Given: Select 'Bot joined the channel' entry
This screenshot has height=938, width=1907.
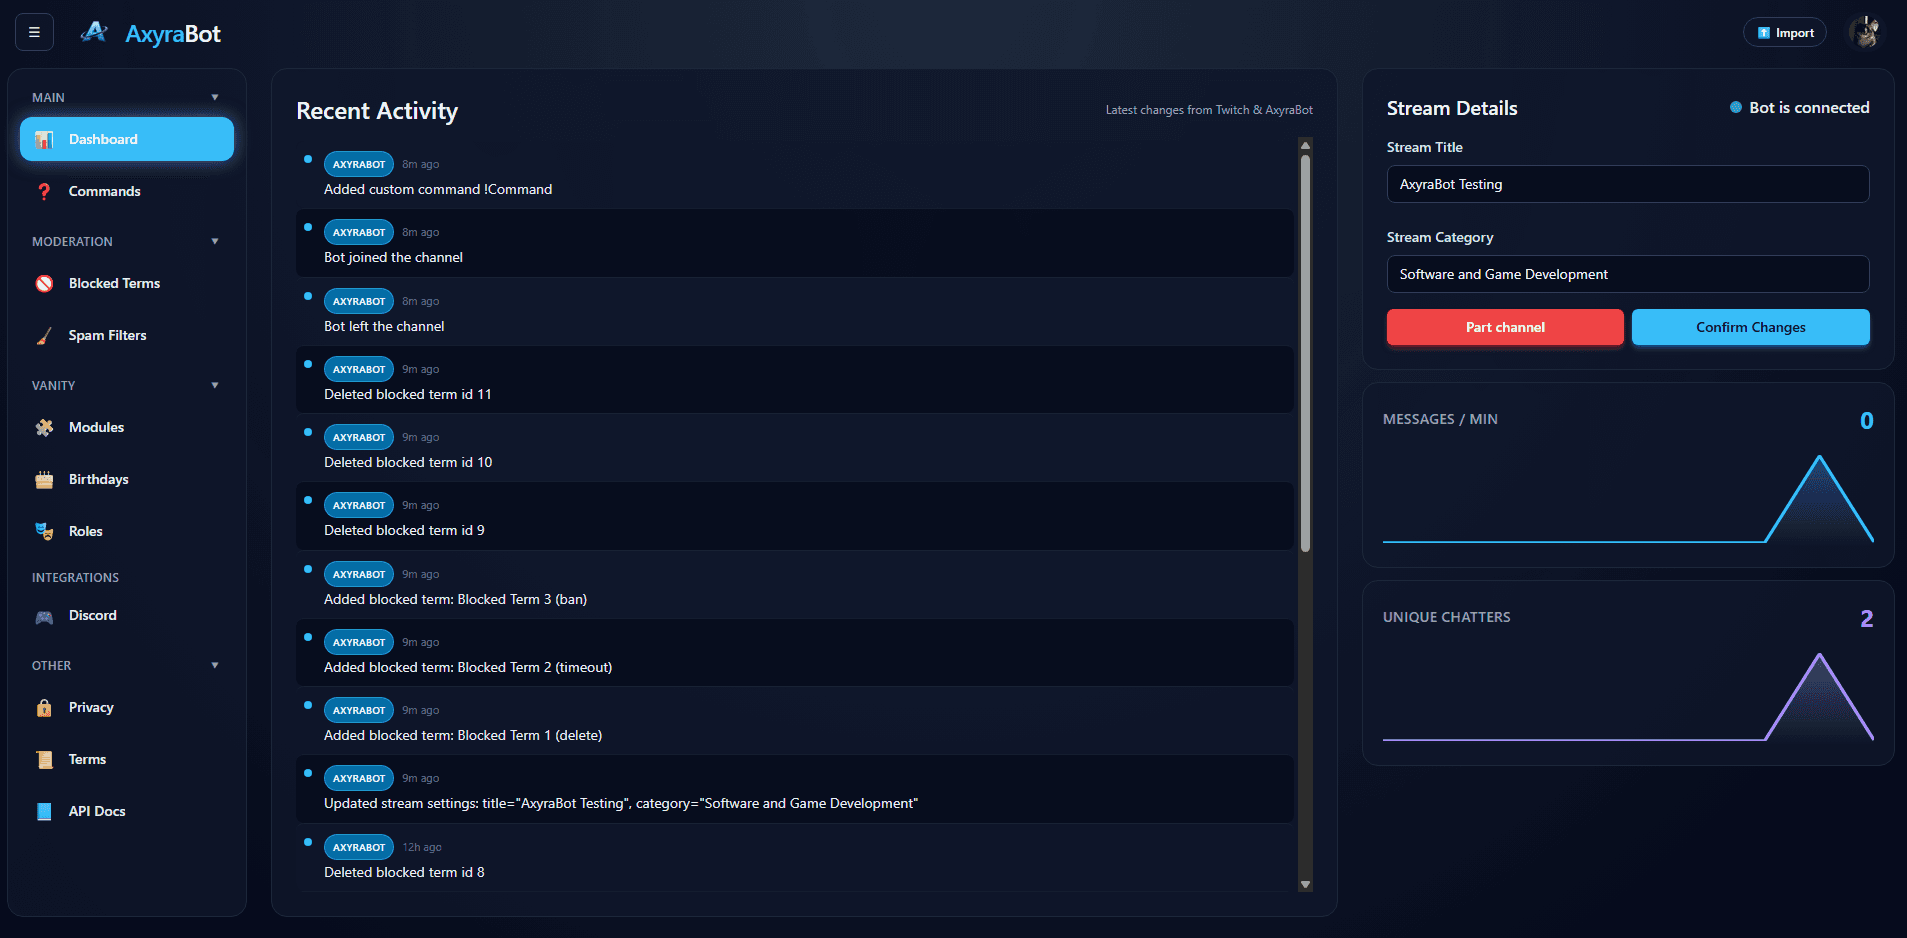Looking at the screenshot, I should [x=795, y=243].
